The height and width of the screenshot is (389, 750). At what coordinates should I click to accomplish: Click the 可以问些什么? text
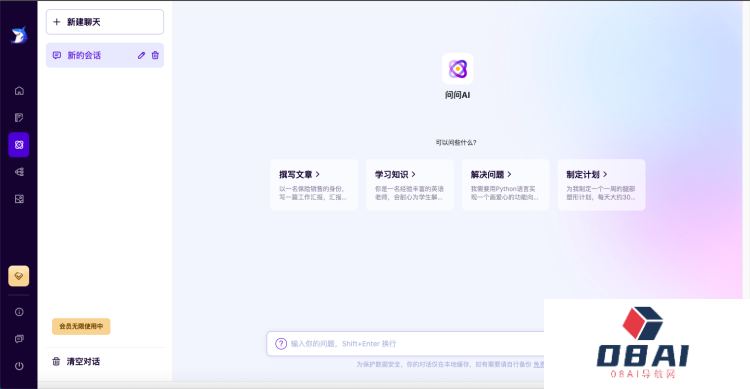(x=456, y=143)
